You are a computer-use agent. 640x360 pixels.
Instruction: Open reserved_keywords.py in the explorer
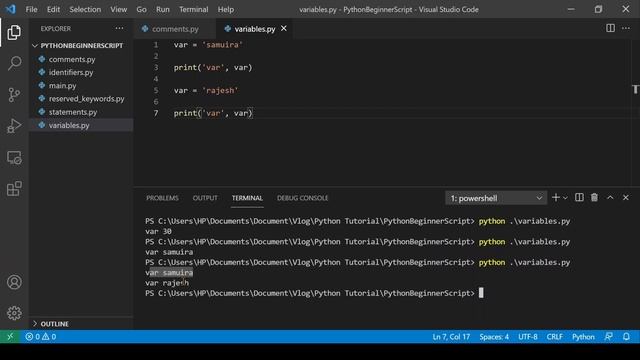(87, 99)
